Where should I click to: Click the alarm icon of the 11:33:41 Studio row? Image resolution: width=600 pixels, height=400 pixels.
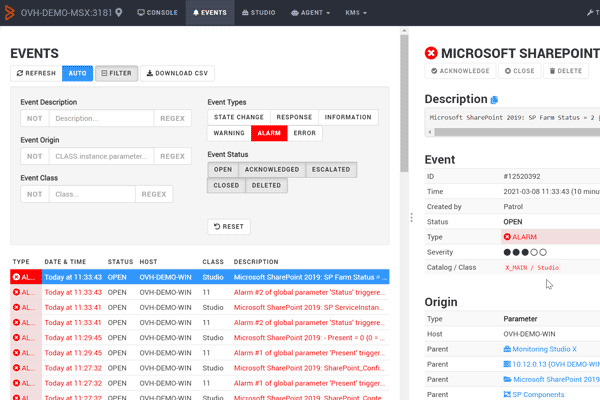[x=16, y=307]
